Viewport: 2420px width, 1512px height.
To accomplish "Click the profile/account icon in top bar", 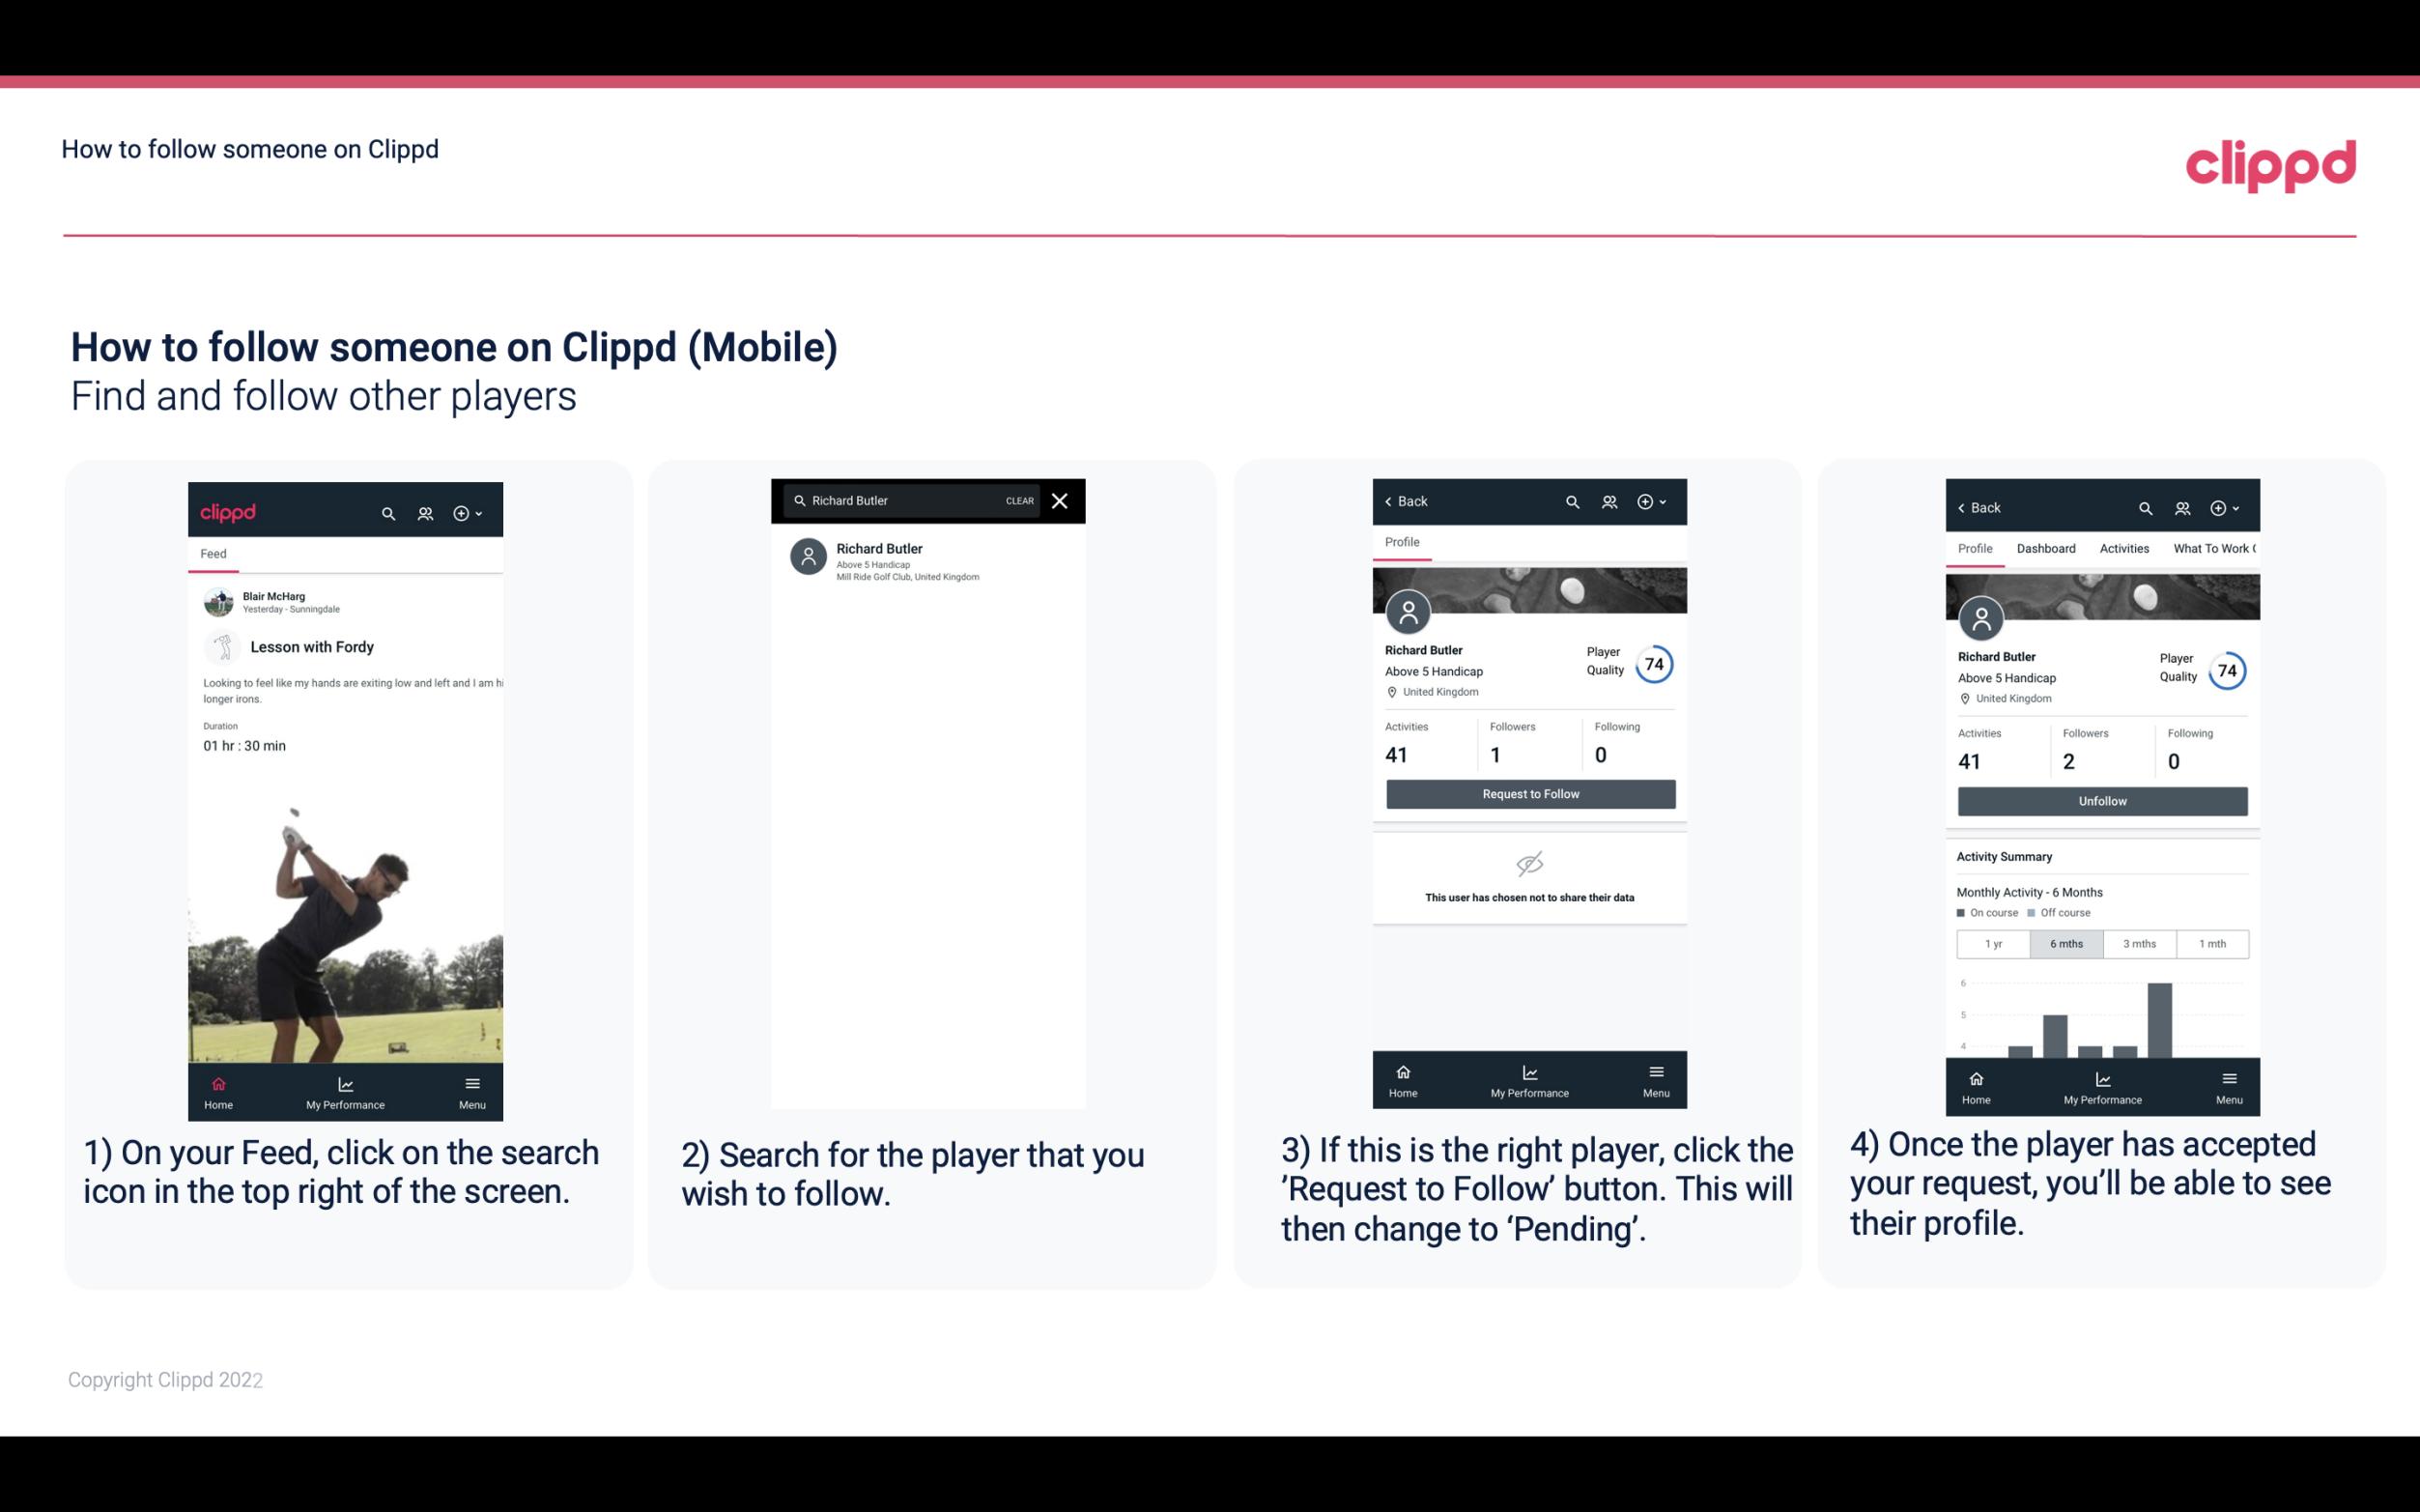I will pyautogui.click(x=423, y=510).
